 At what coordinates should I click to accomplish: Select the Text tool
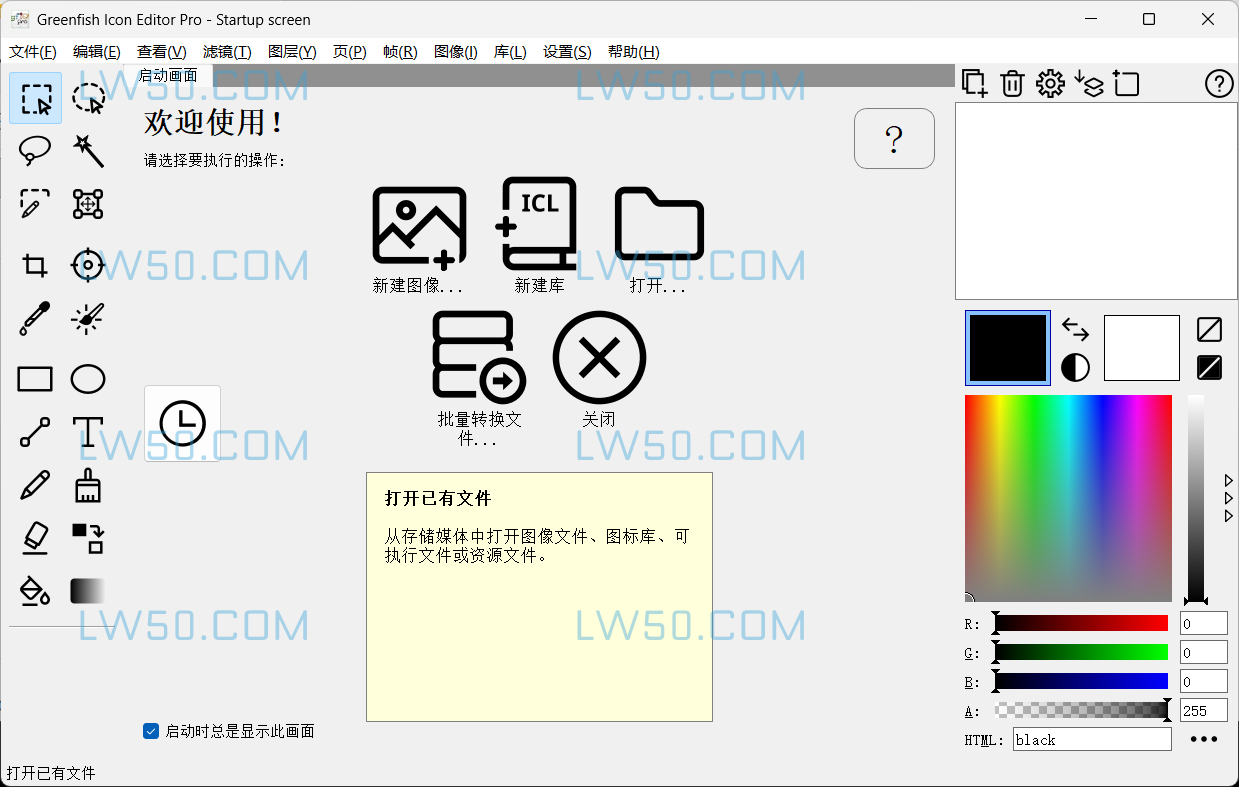[88, 432]
